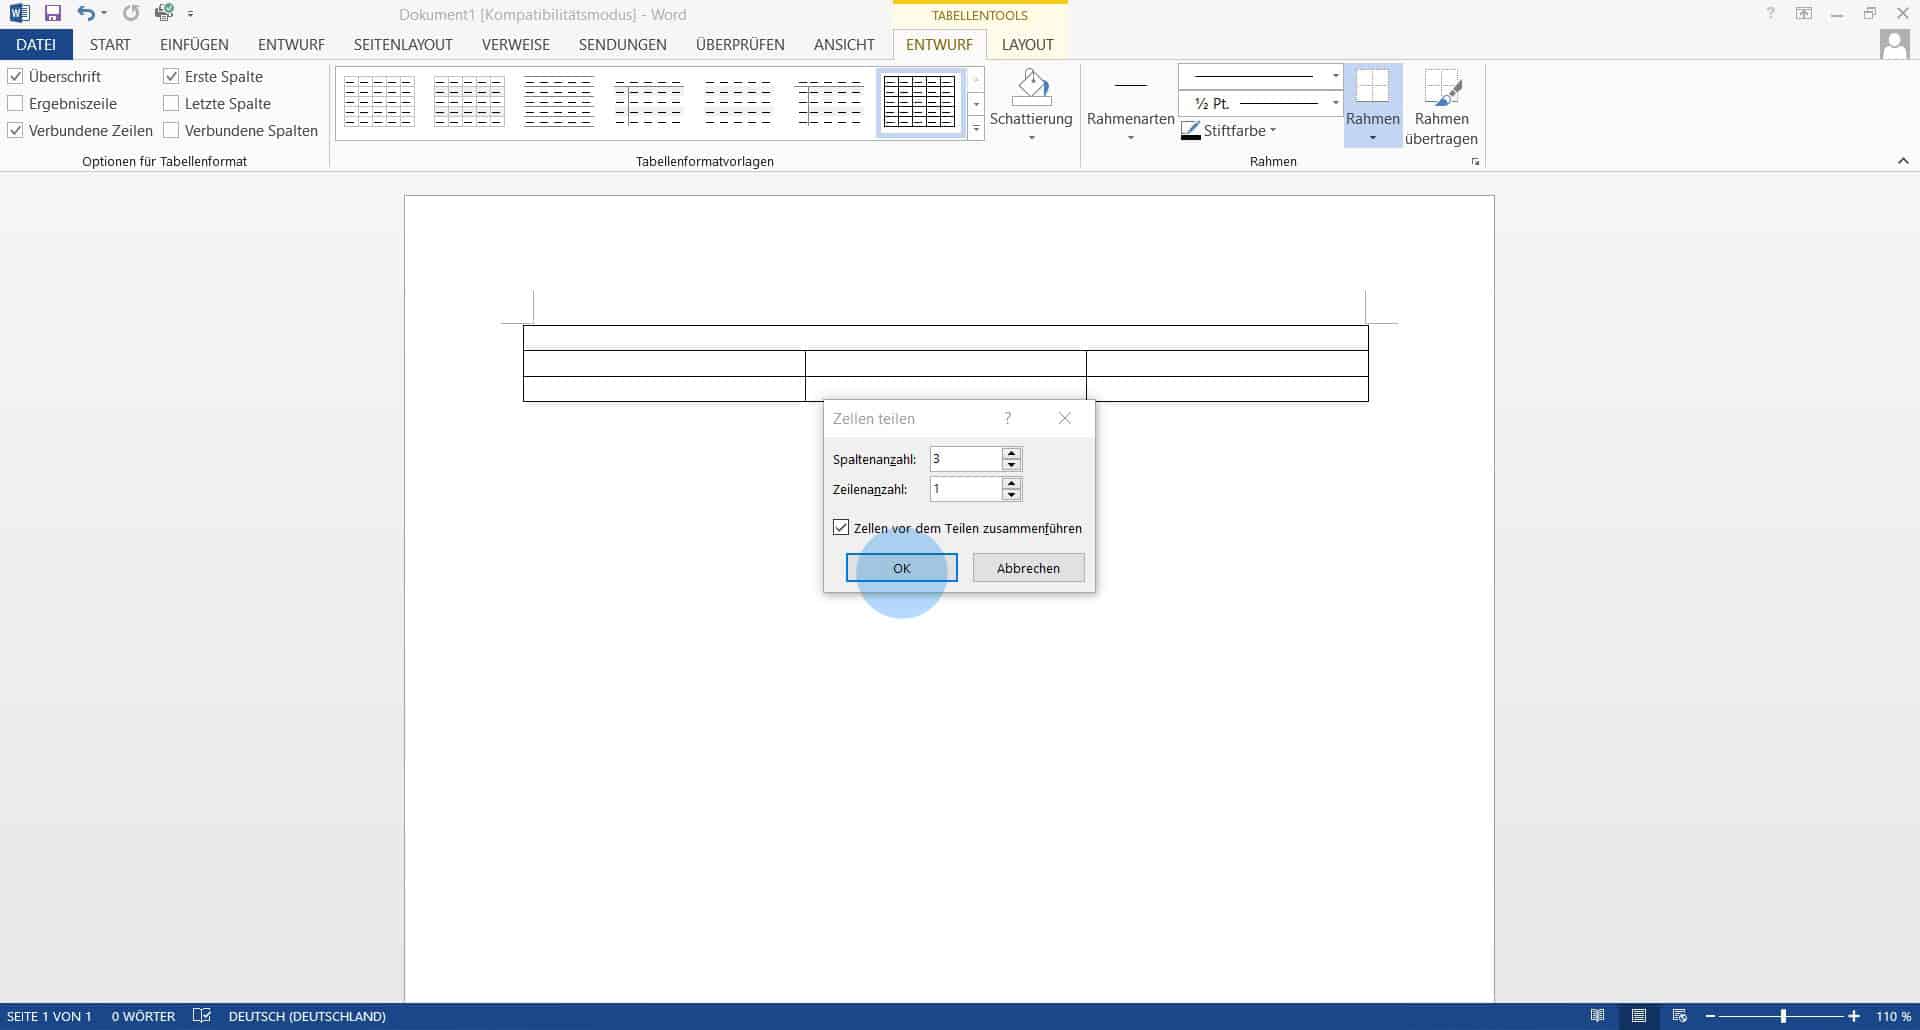Collapse the ribbon with the arrow
1920x1030 pixels.
point(1902,161)
